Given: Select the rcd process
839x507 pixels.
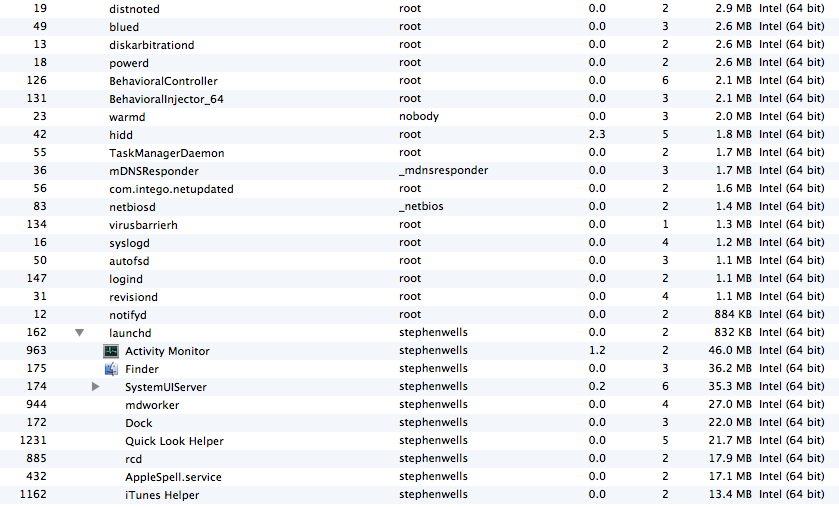Looking at the screenshot, I should tap(420, 459).
